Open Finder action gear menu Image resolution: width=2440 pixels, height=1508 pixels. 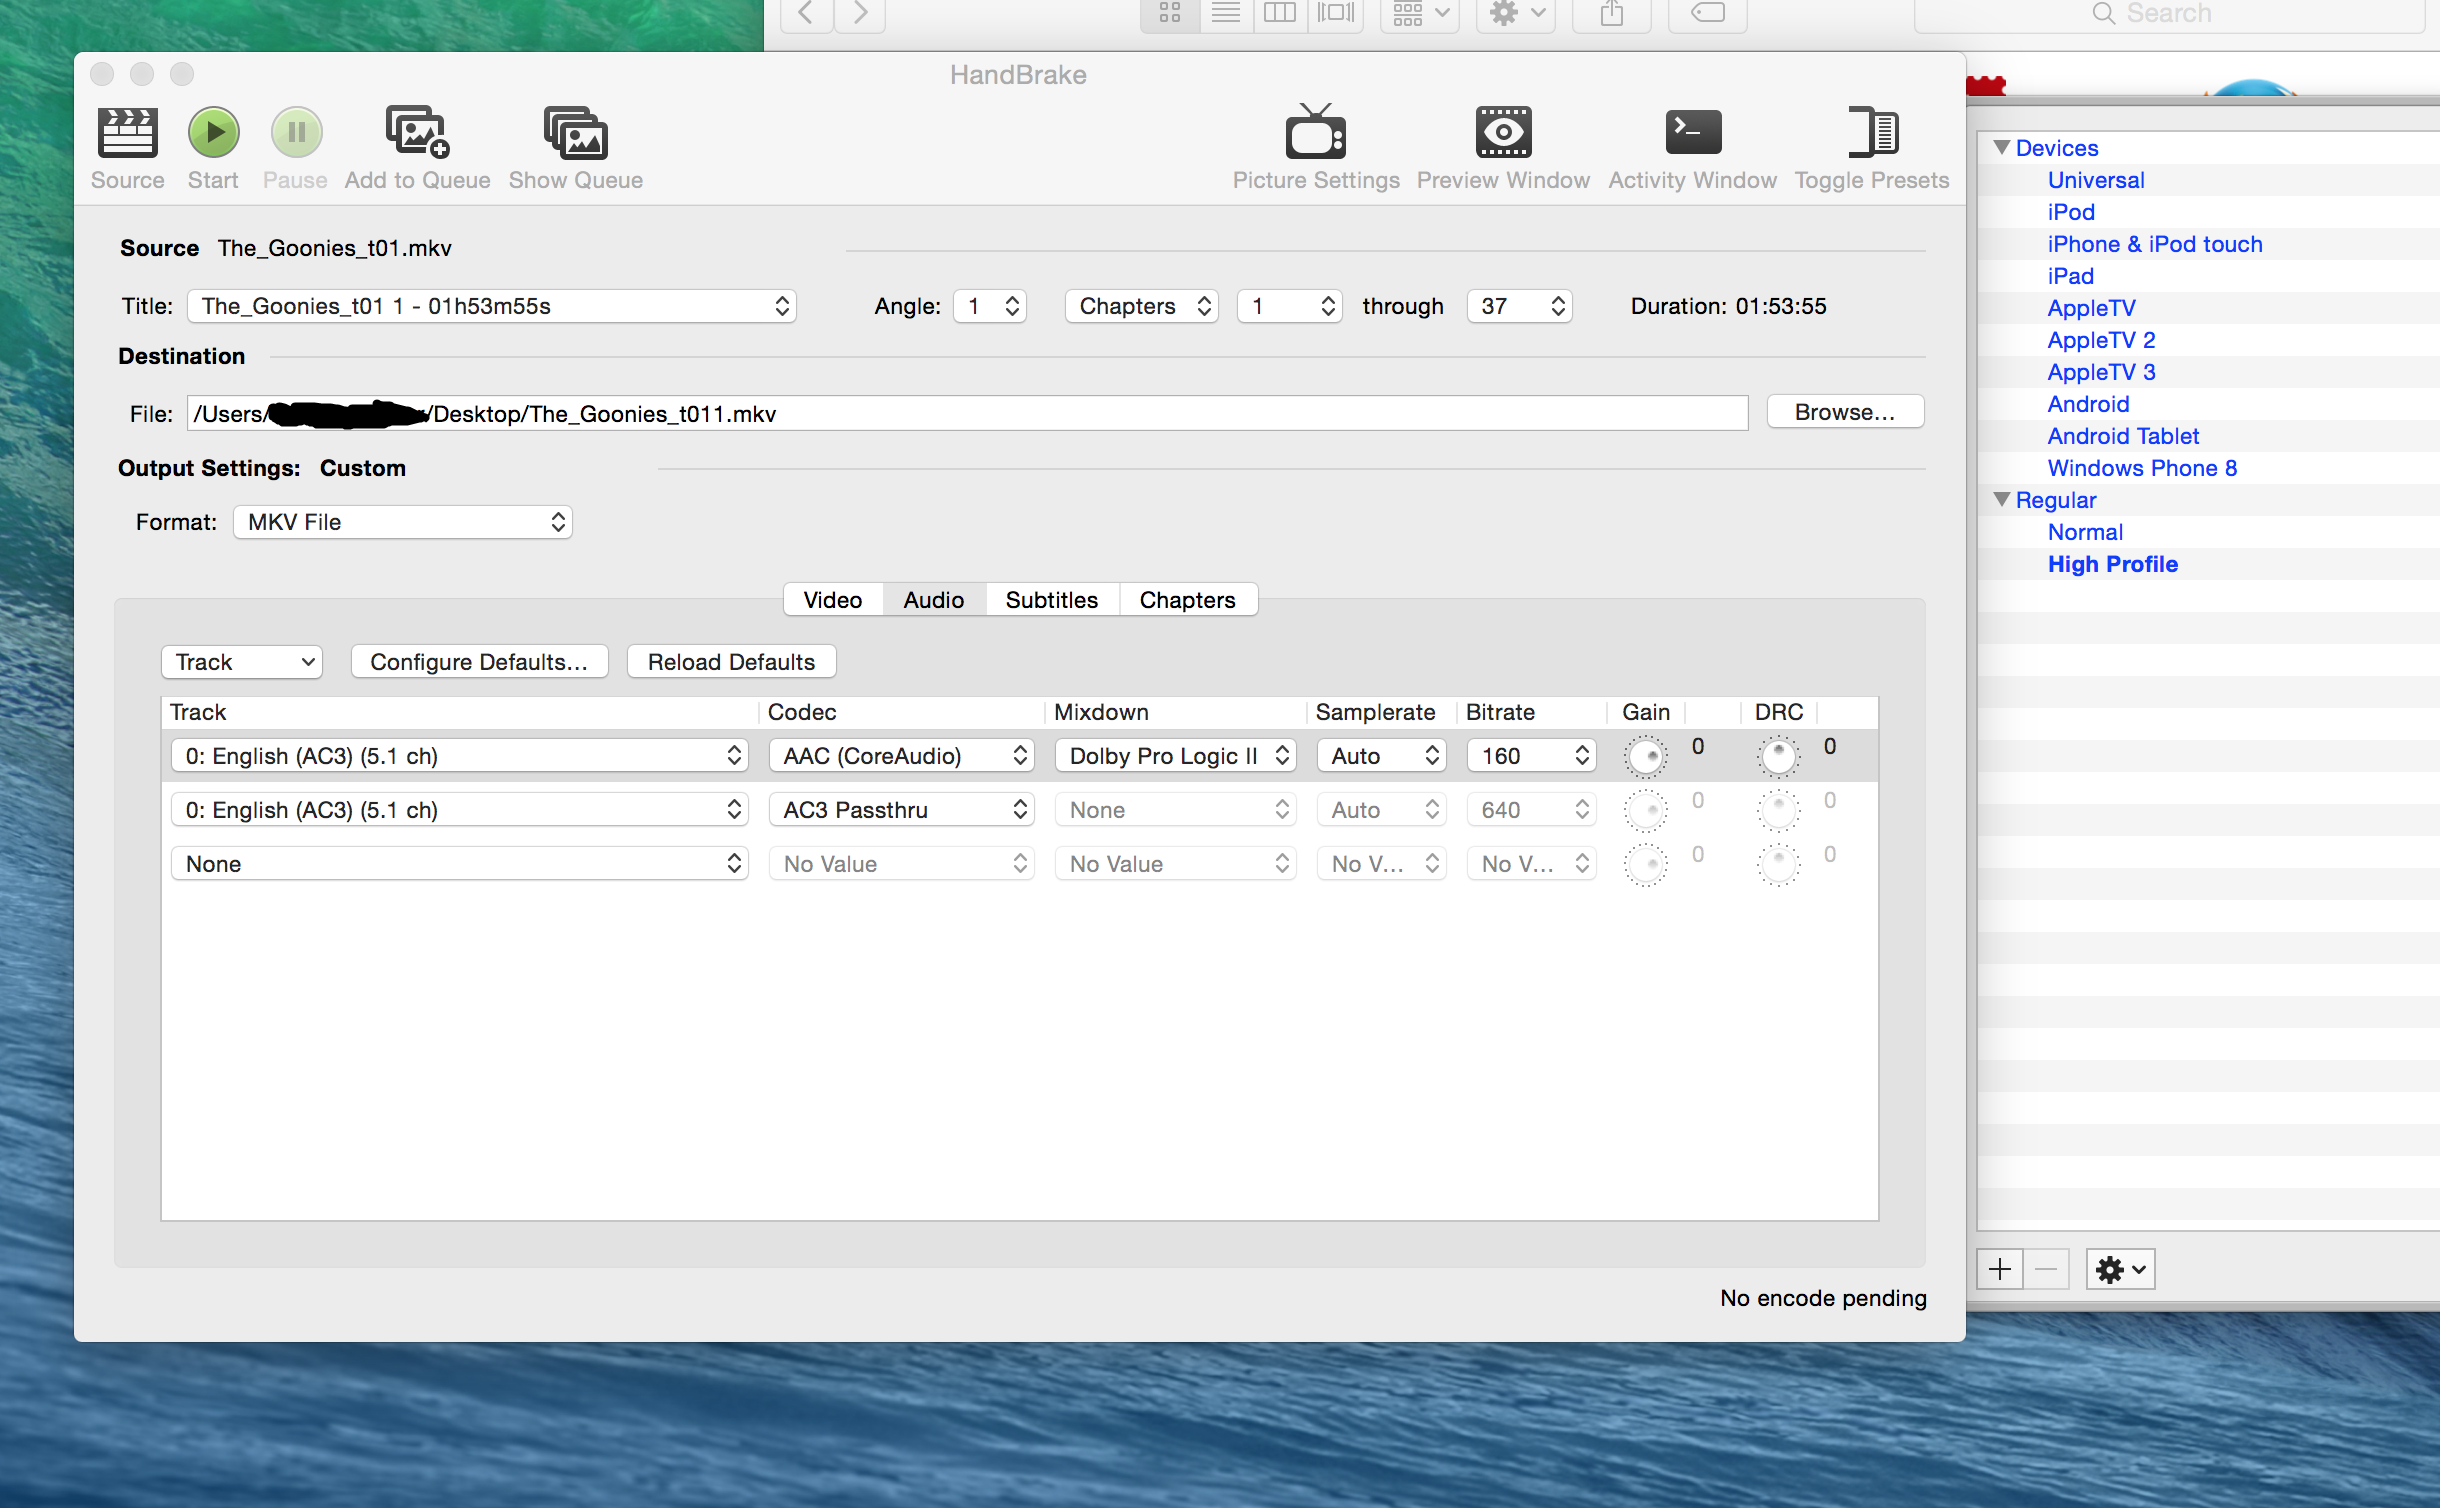pyautogui.click(x=1516, y=14)
